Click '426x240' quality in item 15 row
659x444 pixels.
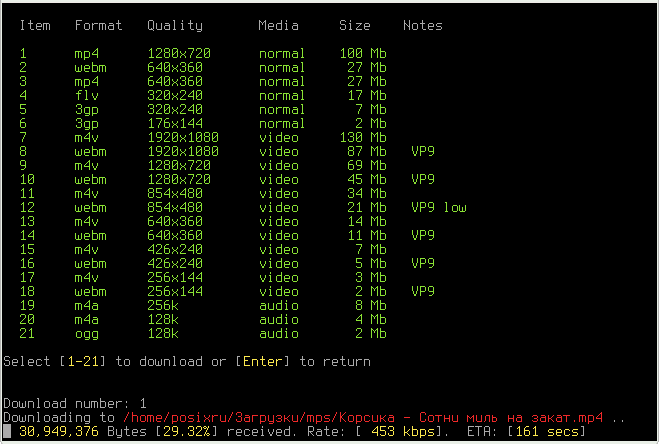[175, 249]
